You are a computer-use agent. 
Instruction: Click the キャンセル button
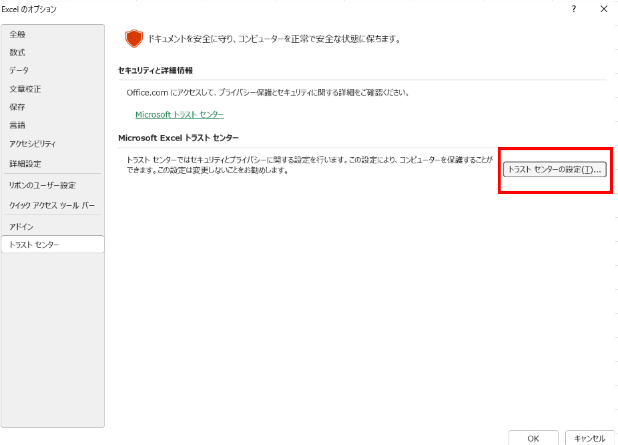click(x=590, y=438)
